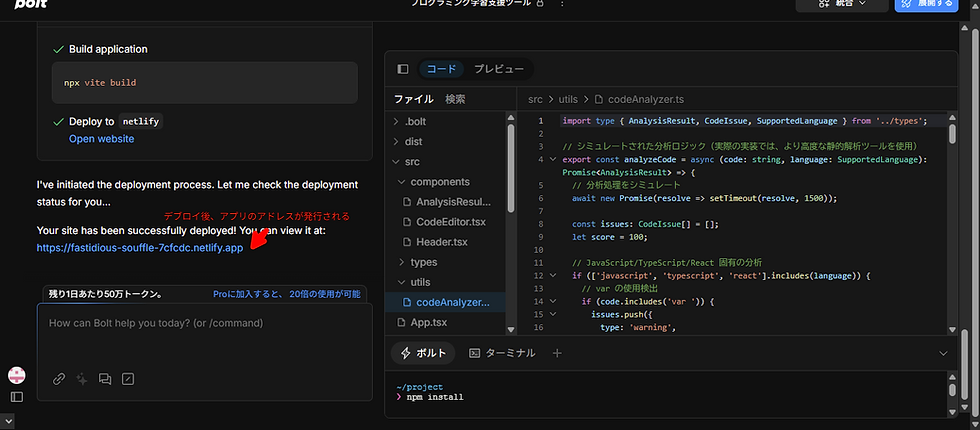Click the npx vite build command block
The width and height of the screenshot is (980, 430).
[205, 82]
